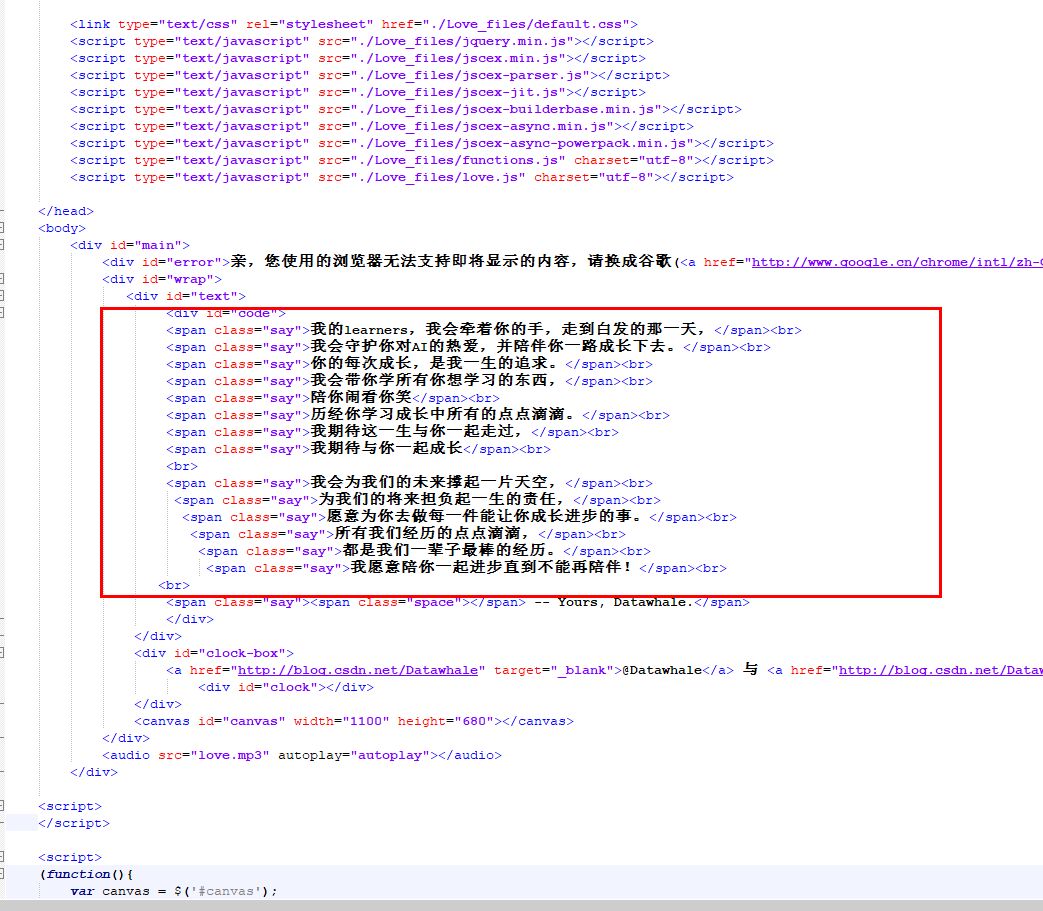Image resolution: width=1043 pixels, height=911 pixels.
Task: Click the line 愿意为你去做每一件能让你成长进步的事
Action: tap(460, 517)
